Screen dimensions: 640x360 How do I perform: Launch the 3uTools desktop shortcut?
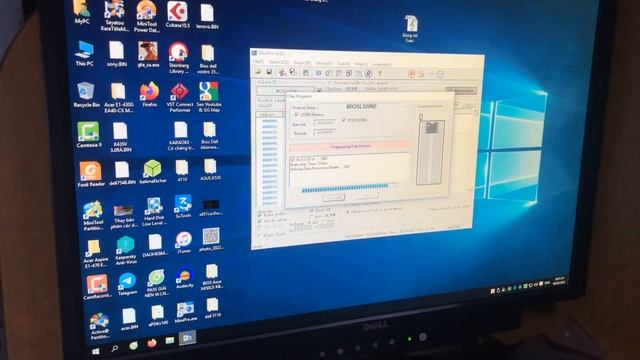point(183,206)
